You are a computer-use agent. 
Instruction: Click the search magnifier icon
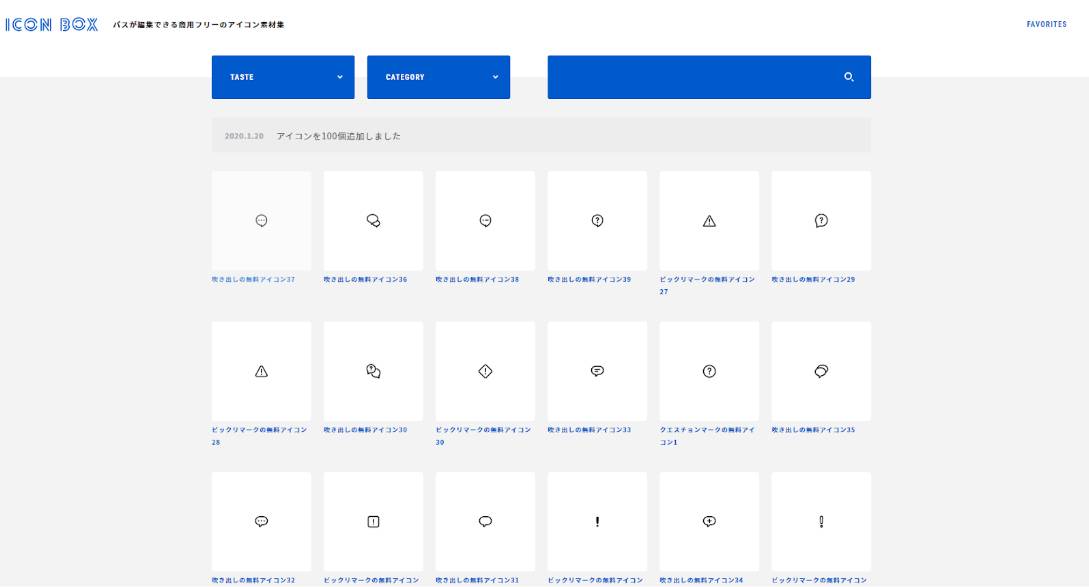(848, 76)
